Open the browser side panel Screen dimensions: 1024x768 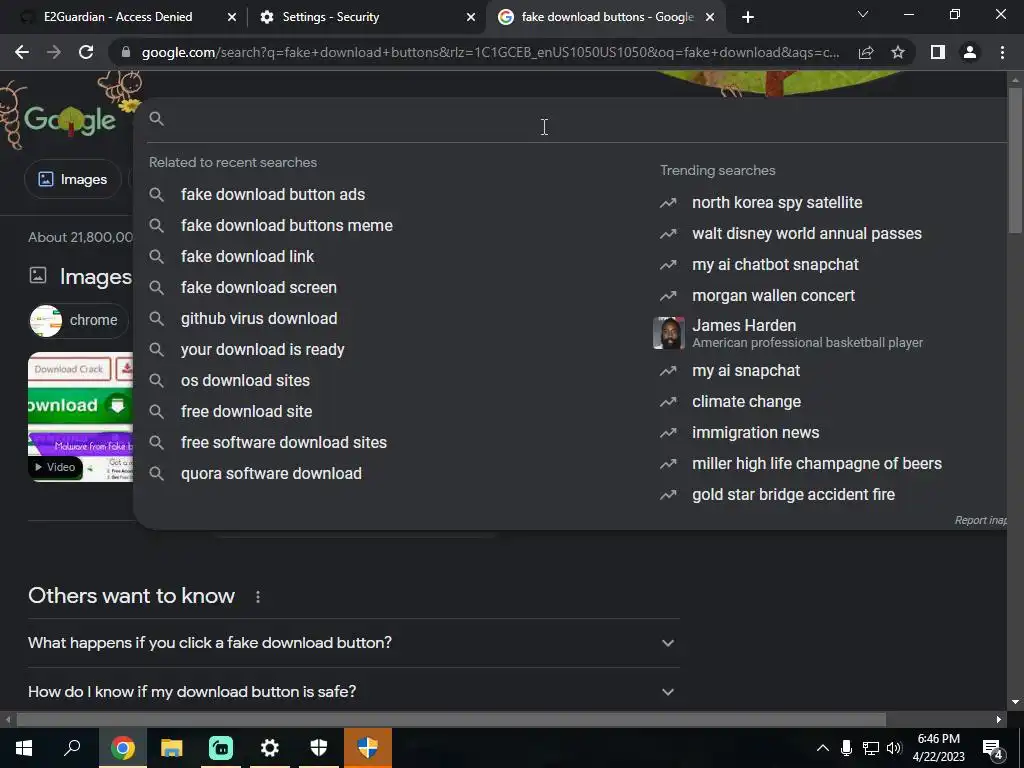click(x=937, y=52)
